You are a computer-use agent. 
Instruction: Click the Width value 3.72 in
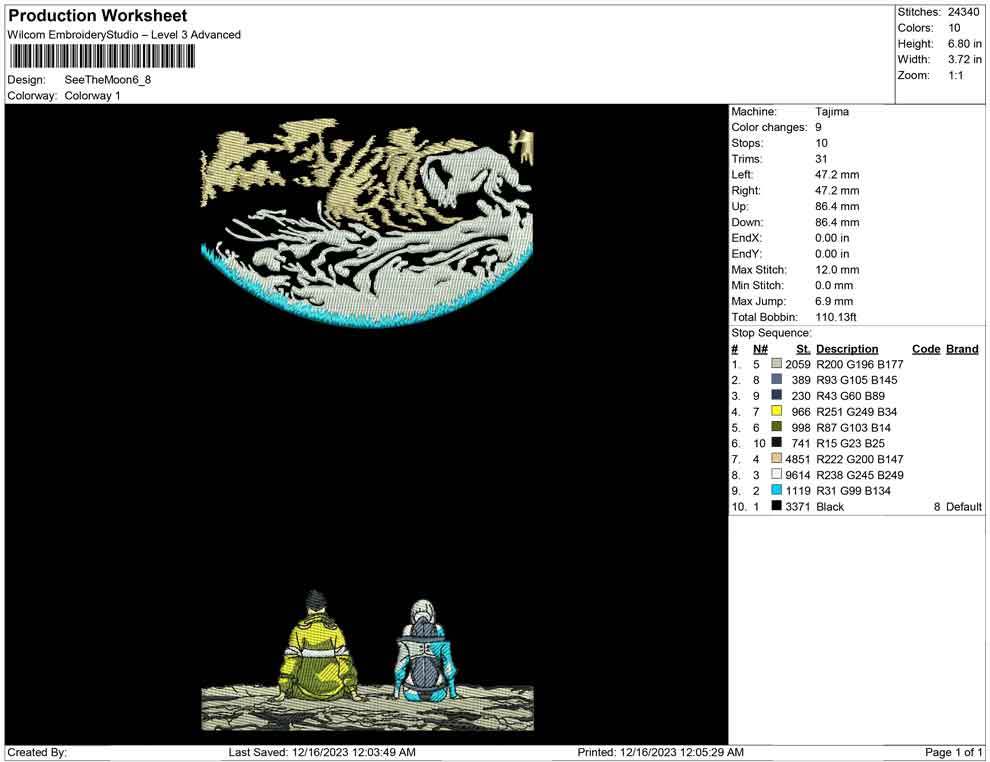964,59
